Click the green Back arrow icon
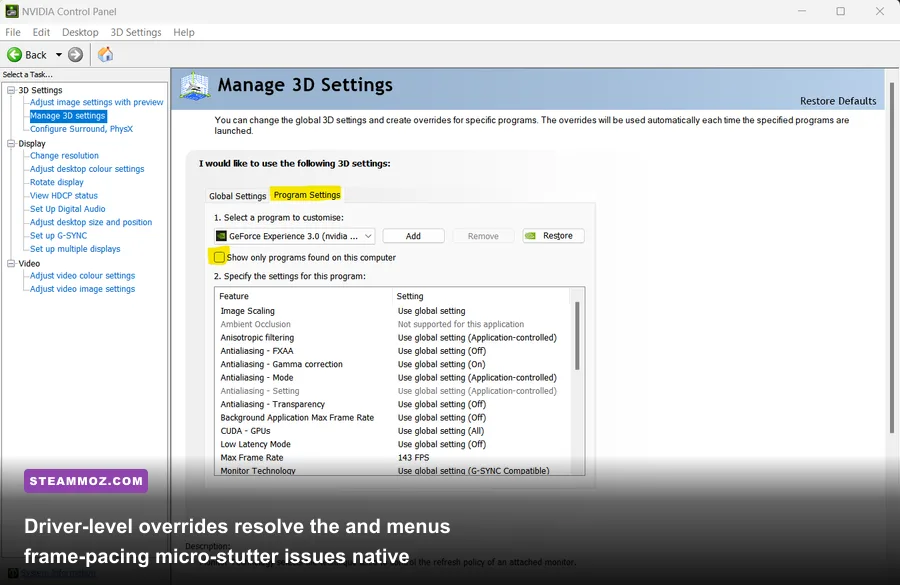Image resolution: width=900 pixels, height=585 pixels. [14, 55]
